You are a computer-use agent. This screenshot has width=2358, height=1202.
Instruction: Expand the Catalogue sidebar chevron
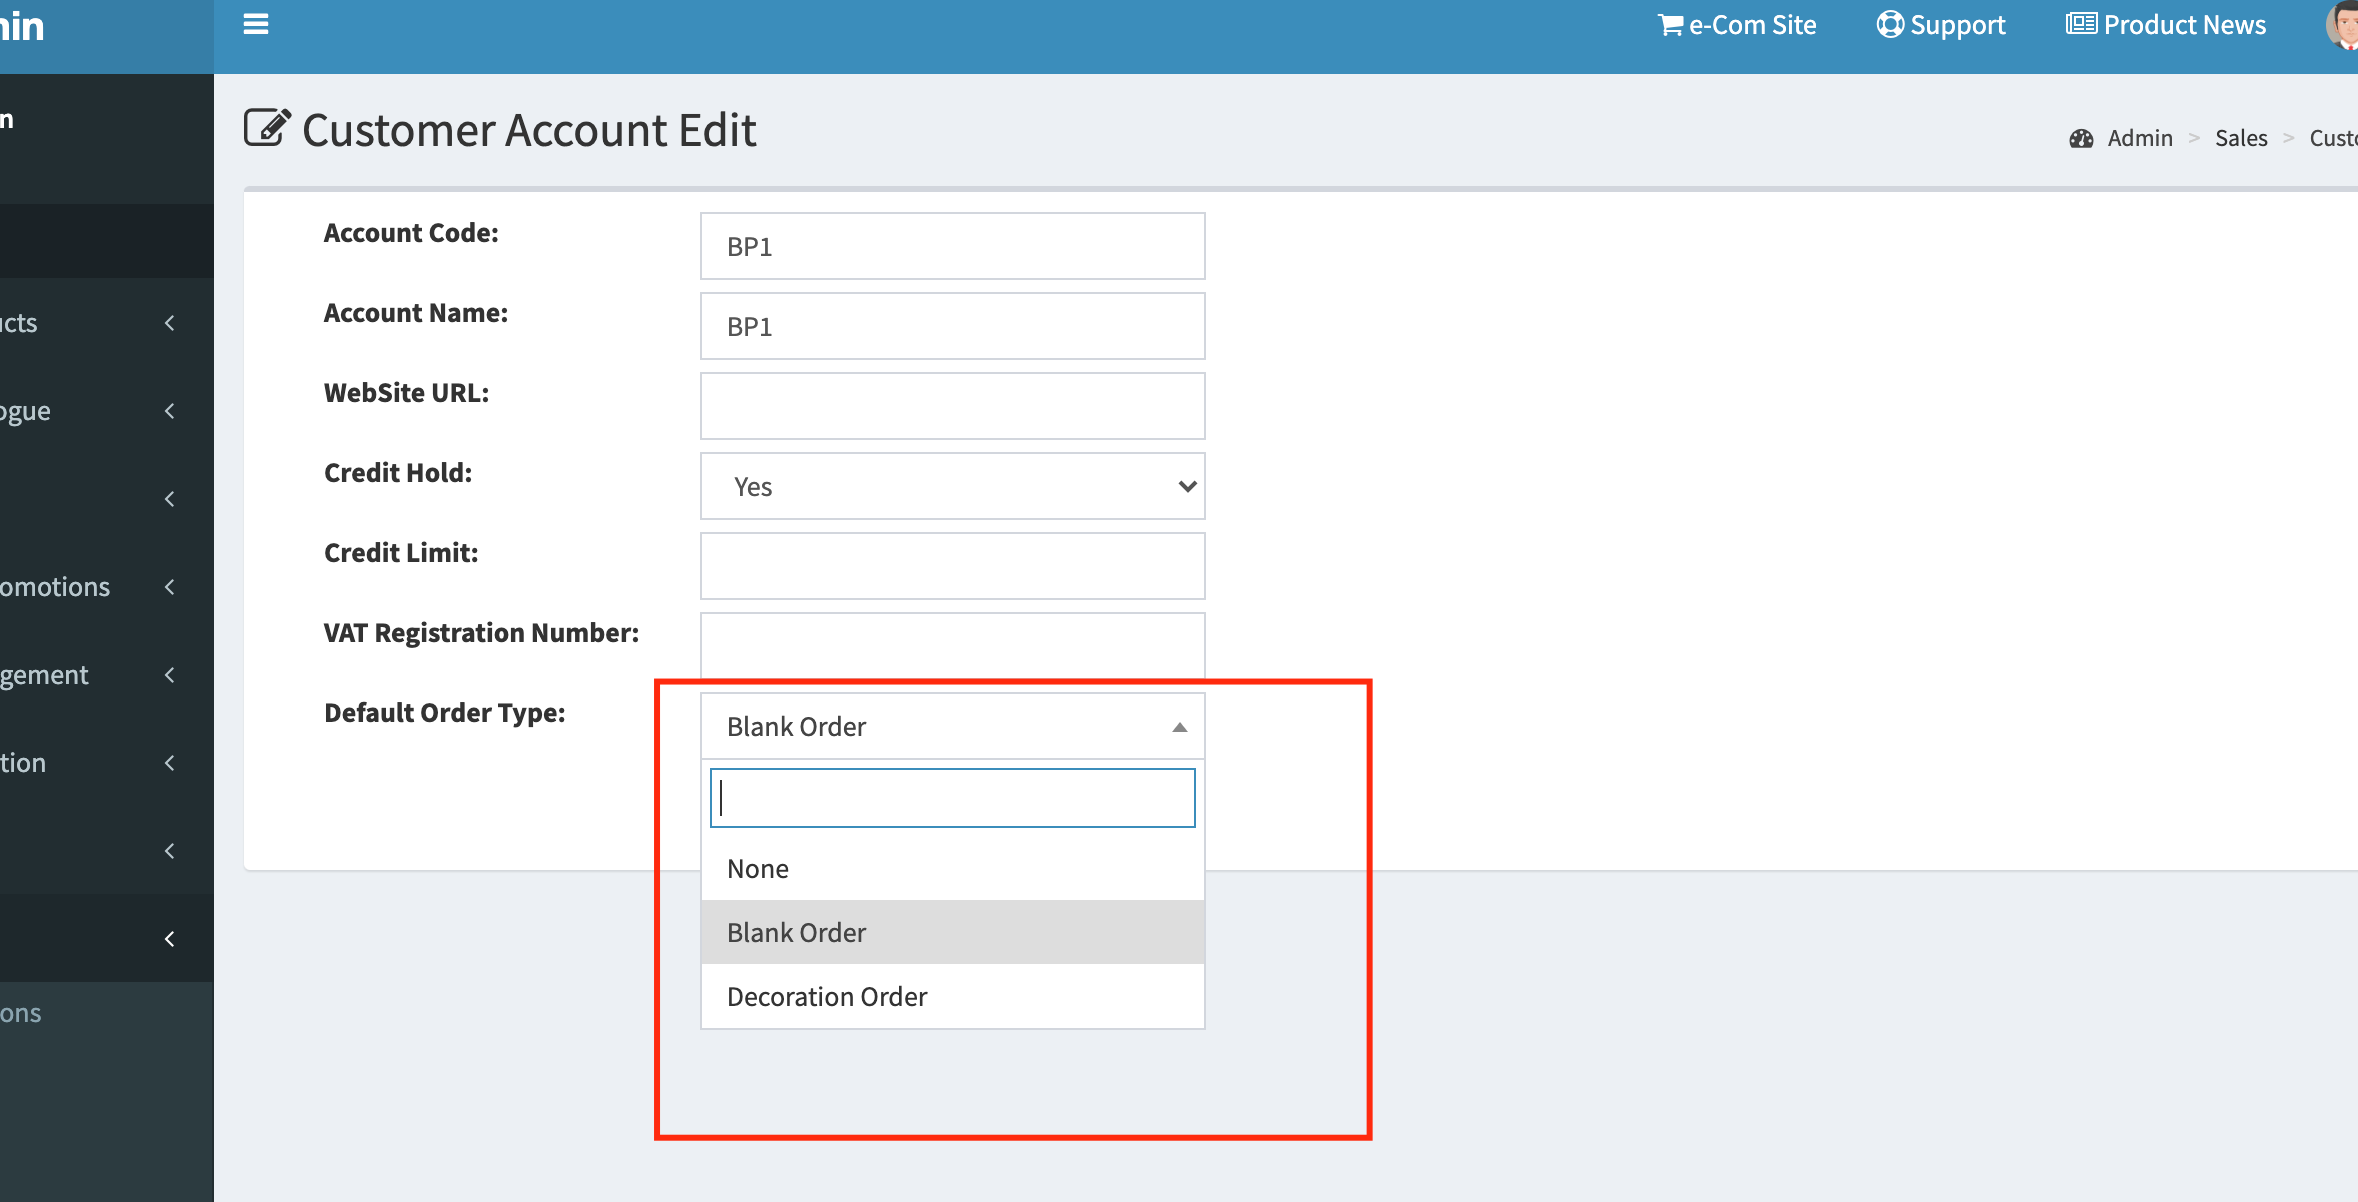click(x=170, y=411)
